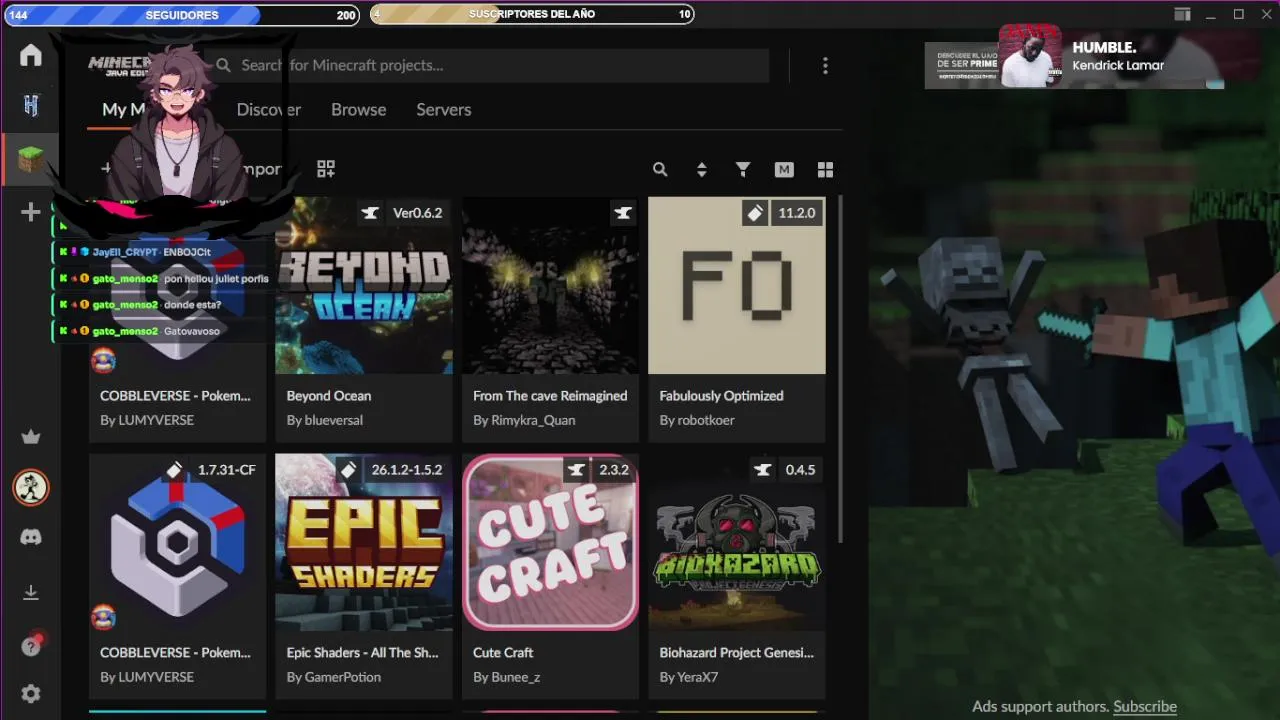Click From The cave Reimagined loader icon
The width and height of the screenshot is (1280, 720).
(x=623, y=213)
